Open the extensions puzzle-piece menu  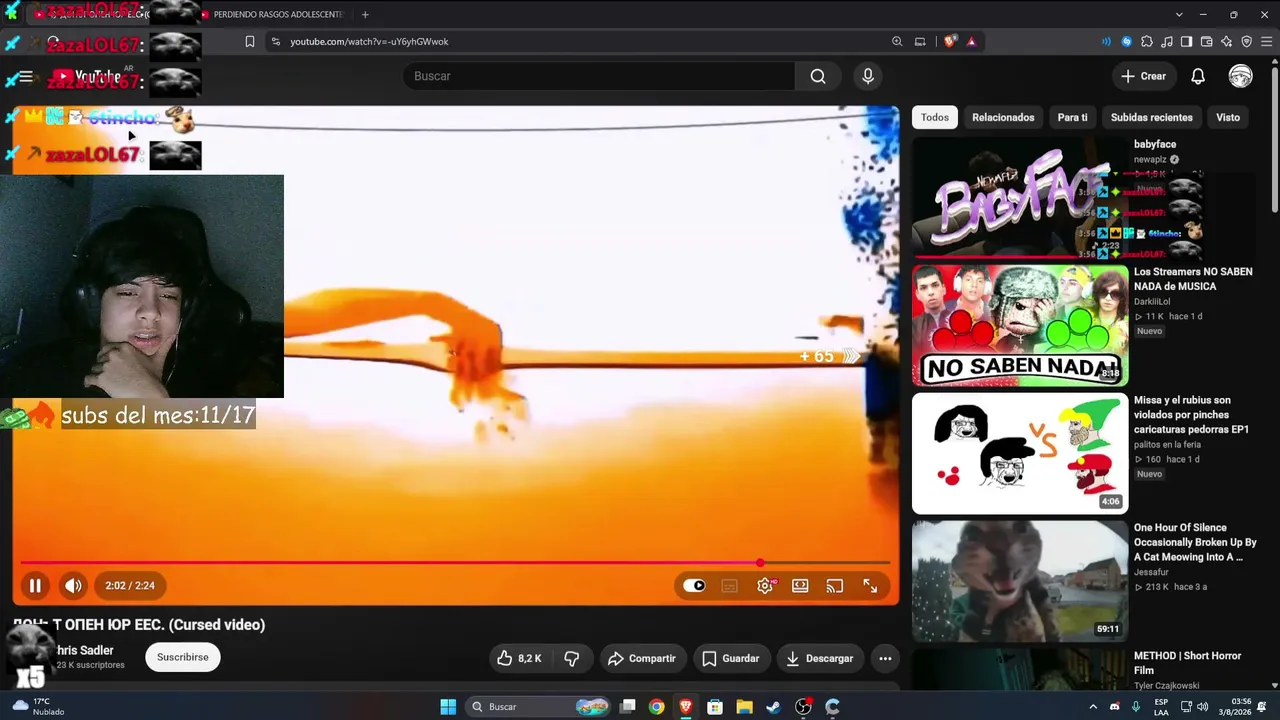[1147, 42]
